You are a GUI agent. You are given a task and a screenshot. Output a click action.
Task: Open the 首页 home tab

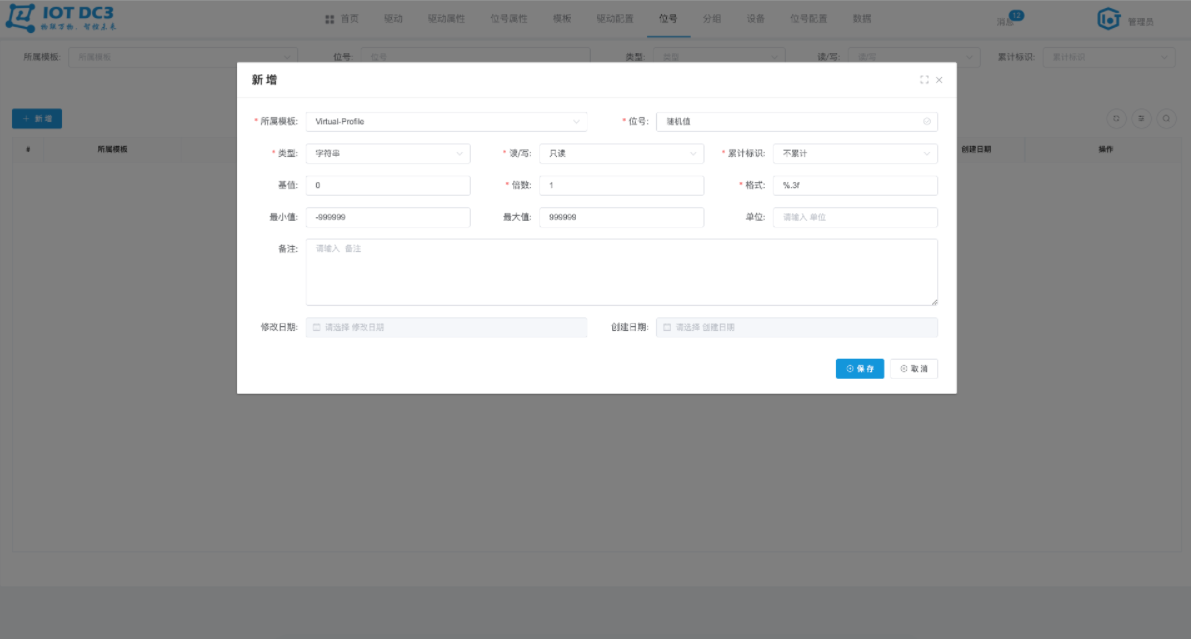pyautogui.click(x=342, y=19)
